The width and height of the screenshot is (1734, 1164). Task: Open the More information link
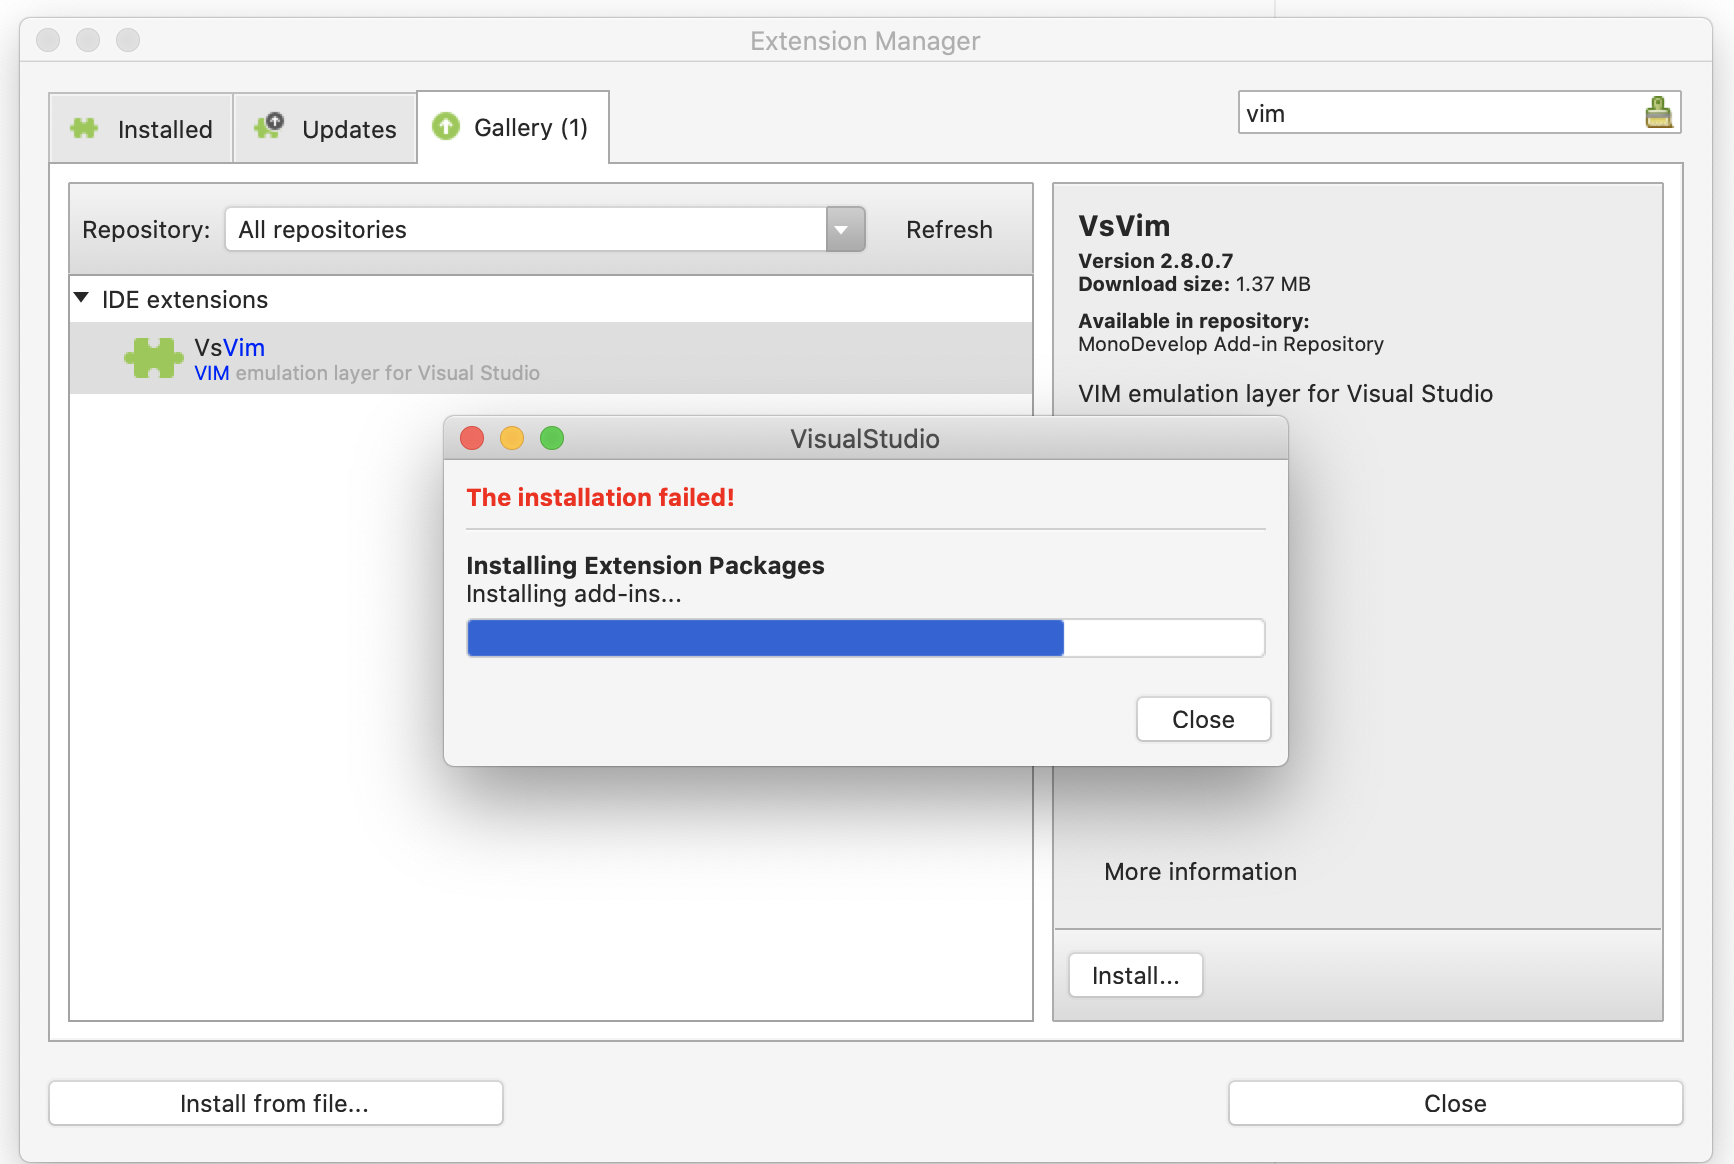click(x=1200, y=872)
